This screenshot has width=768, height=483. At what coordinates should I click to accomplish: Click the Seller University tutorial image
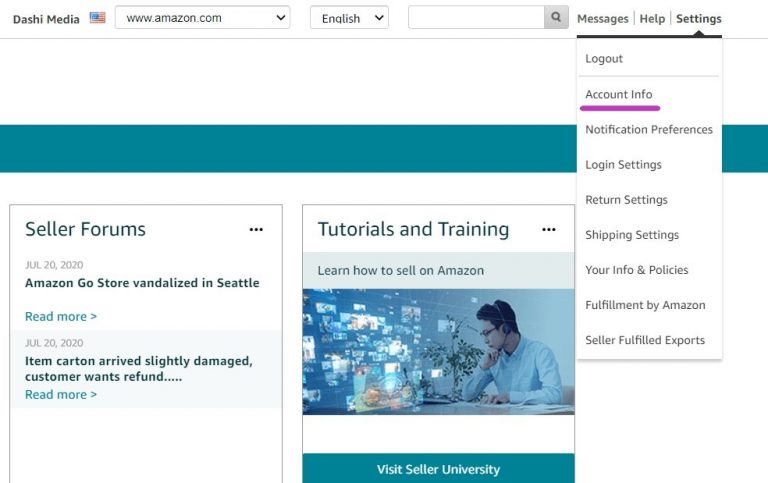click(438, 351)
